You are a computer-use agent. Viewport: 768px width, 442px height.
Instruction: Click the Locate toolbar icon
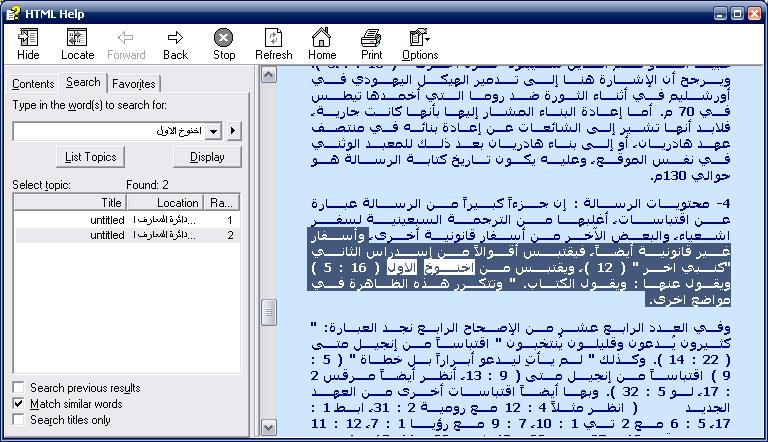point(77,38)
